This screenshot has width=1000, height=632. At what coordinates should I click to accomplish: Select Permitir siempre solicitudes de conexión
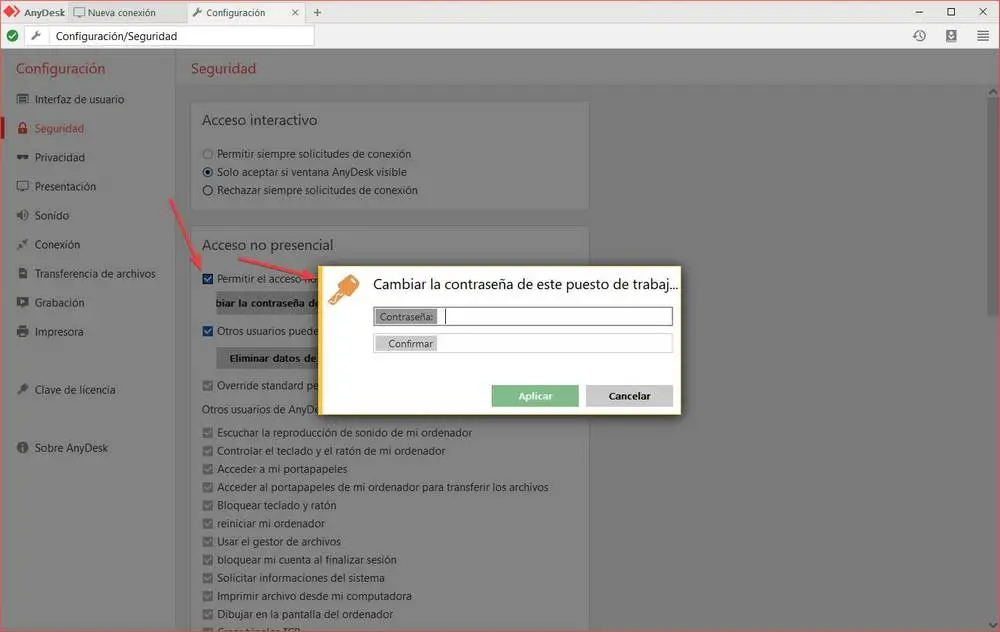[x=207, y=154]
